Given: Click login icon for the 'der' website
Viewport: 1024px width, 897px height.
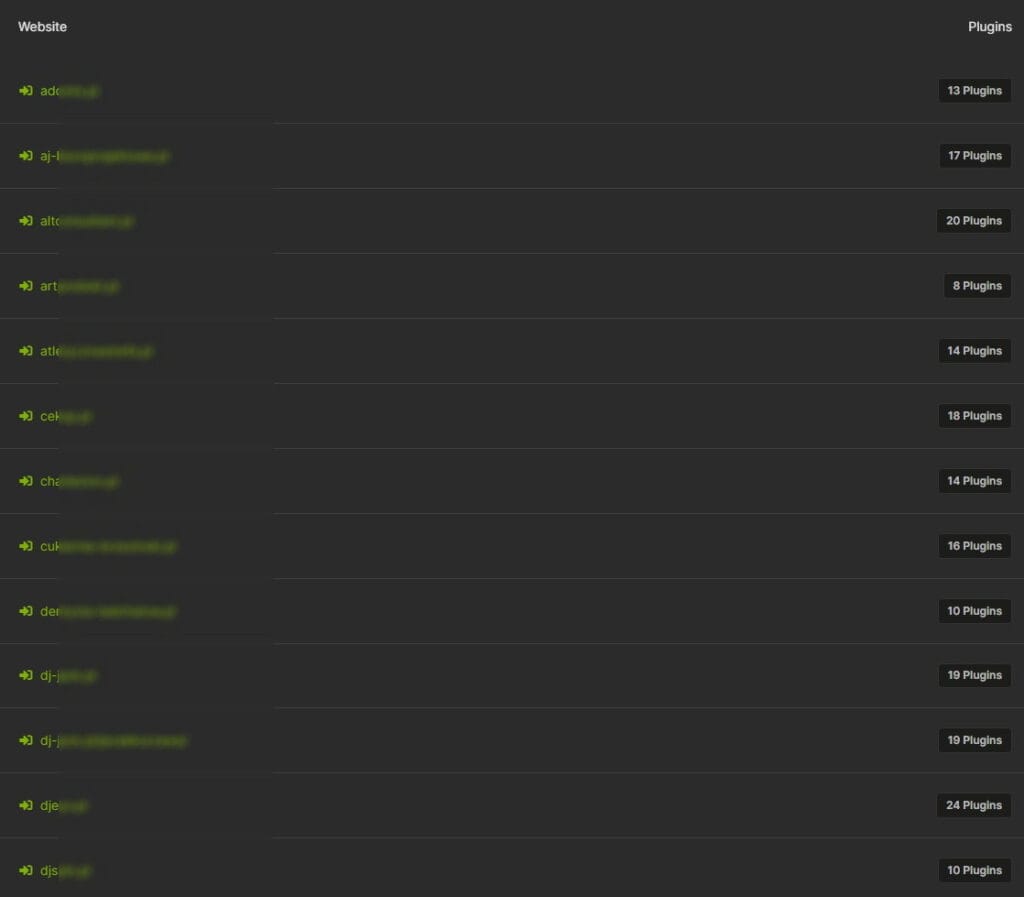Looking at the screenshot, I should (x=25, y=611).
